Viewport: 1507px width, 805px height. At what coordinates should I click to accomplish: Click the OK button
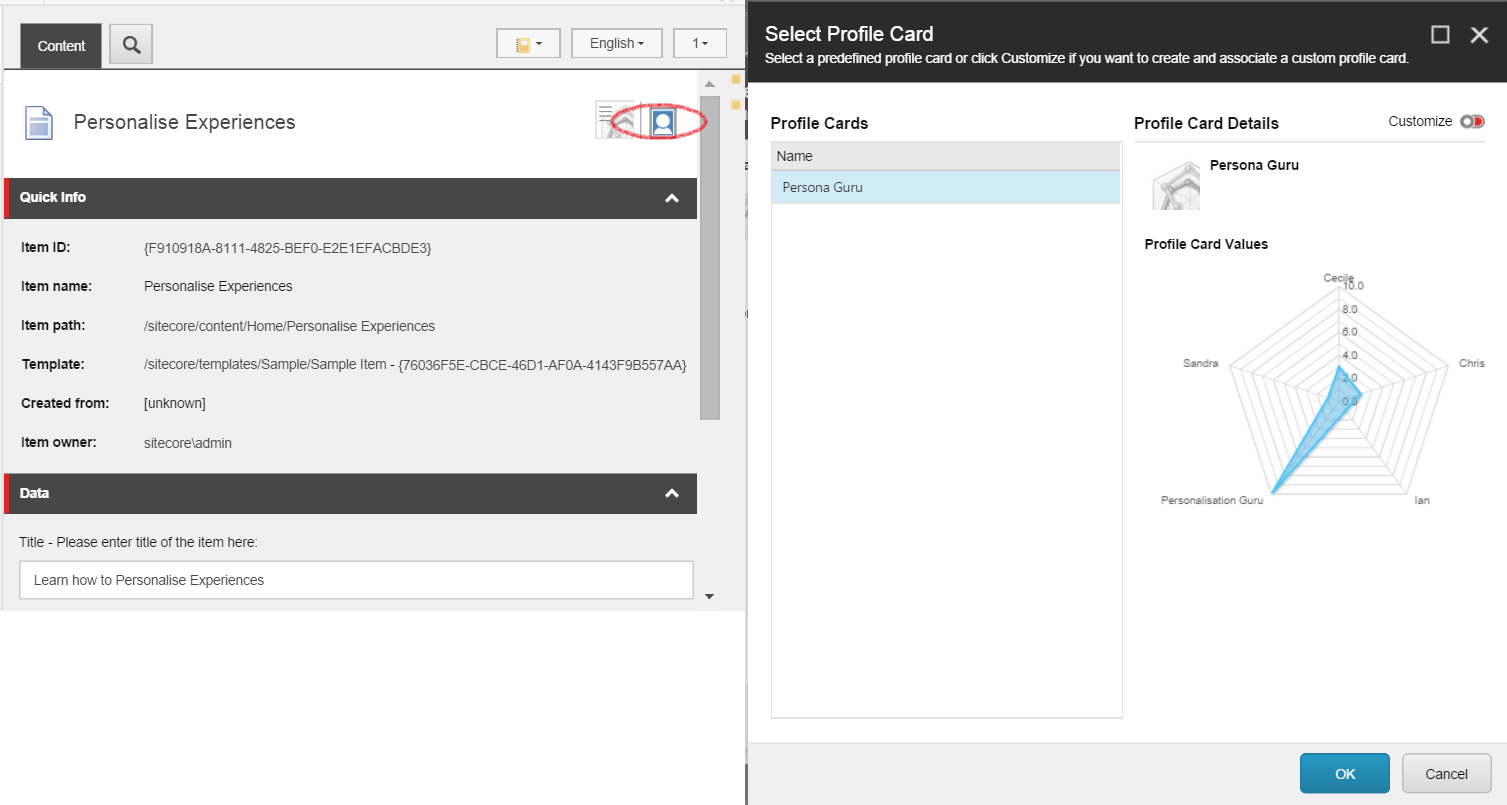tap(1344, 773)
